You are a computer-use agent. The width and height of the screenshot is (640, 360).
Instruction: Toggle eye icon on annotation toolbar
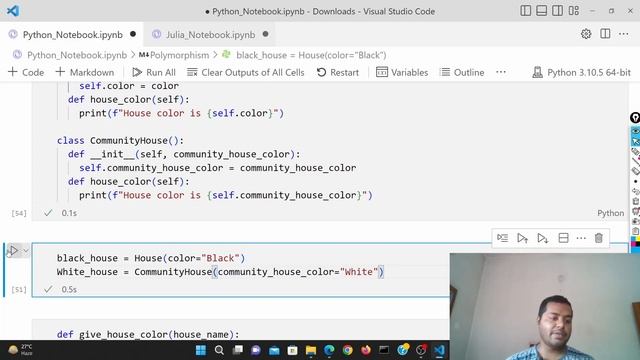(636, 131)
